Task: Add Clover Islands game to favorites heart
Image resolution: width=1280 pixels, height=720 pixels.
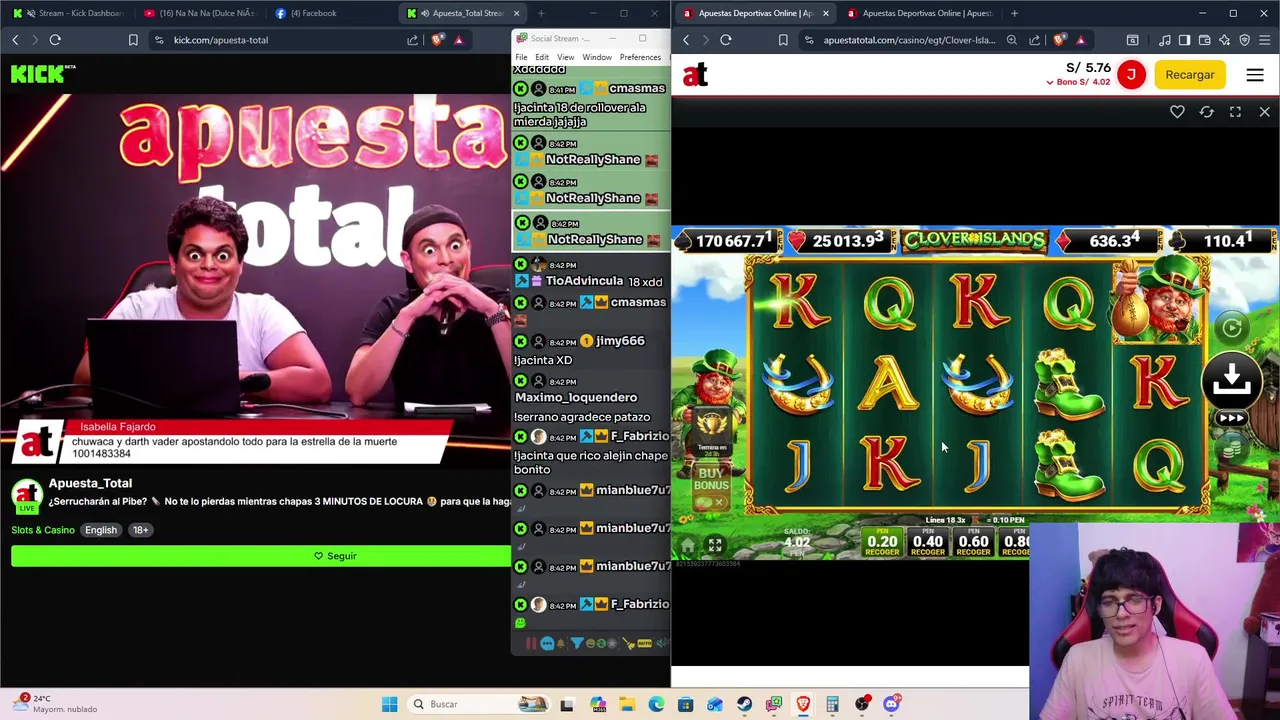Action: [1177, 112]
